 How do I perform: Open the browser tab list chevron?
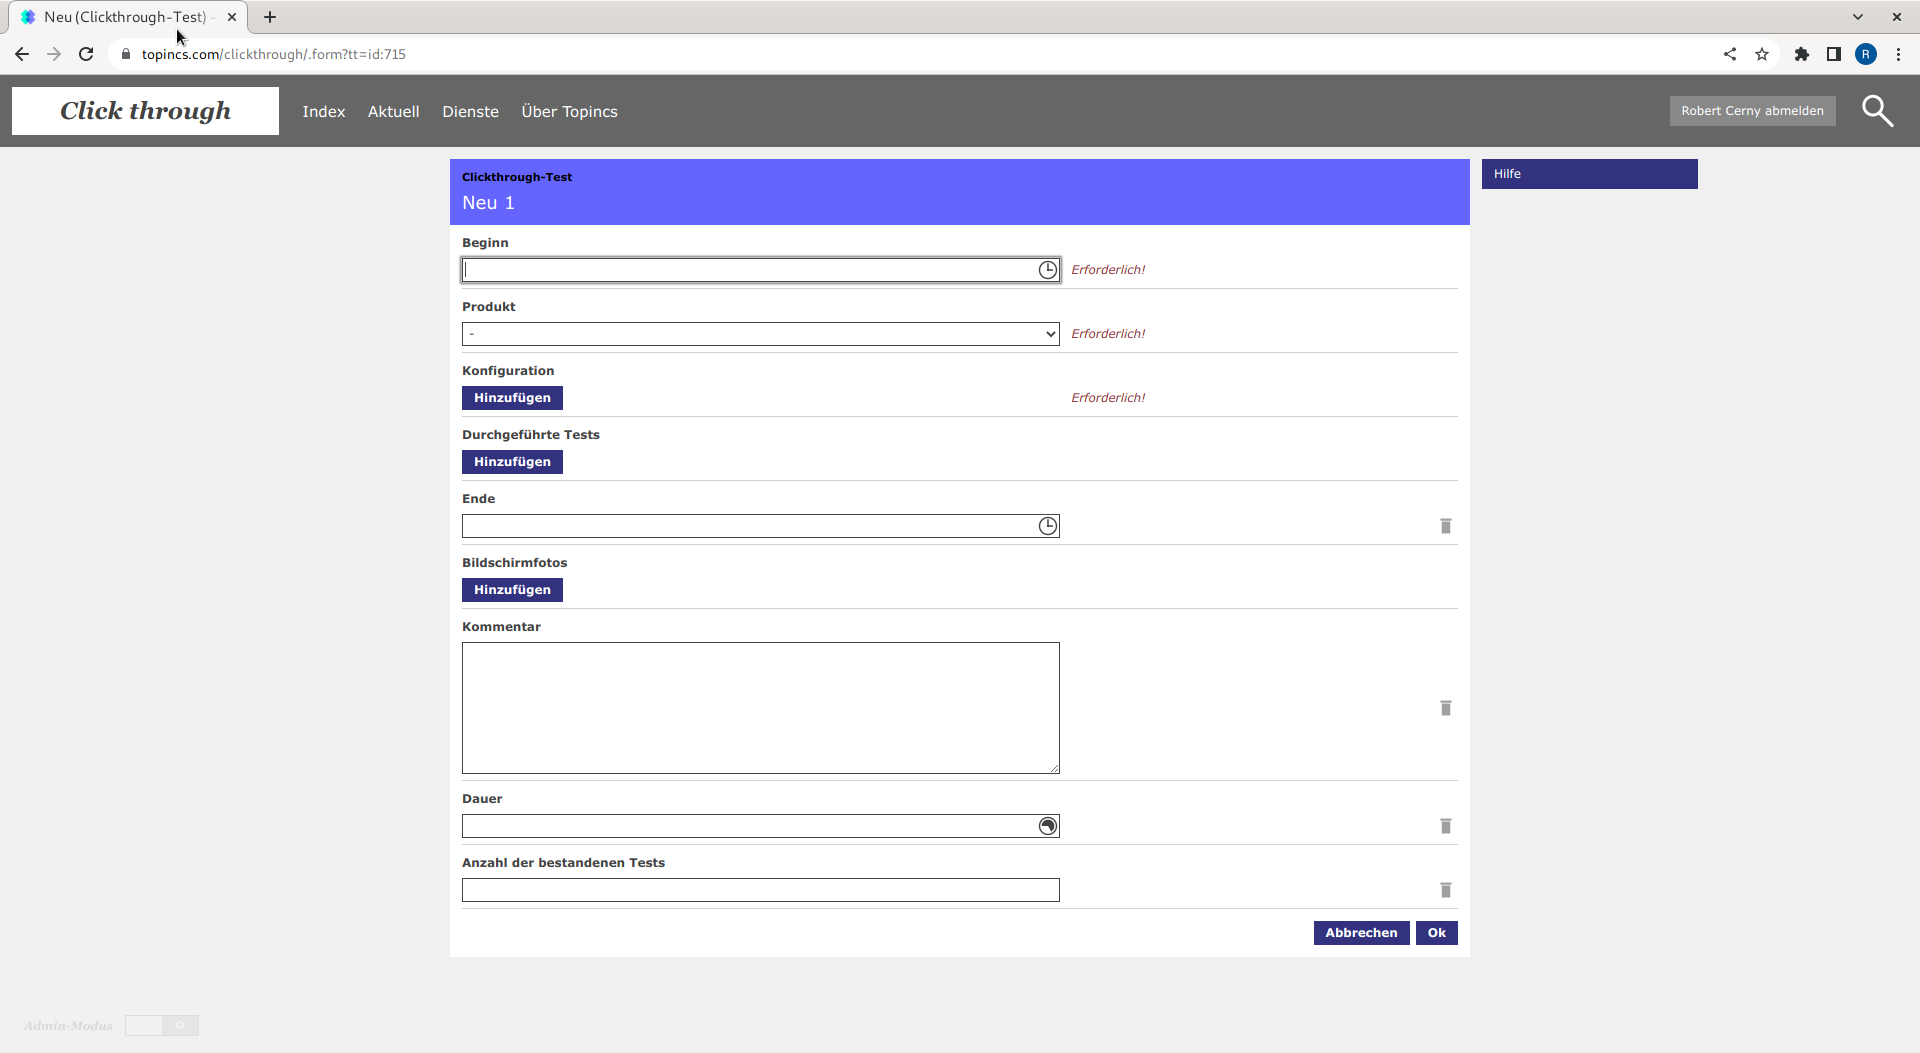tap(1857, 17)
